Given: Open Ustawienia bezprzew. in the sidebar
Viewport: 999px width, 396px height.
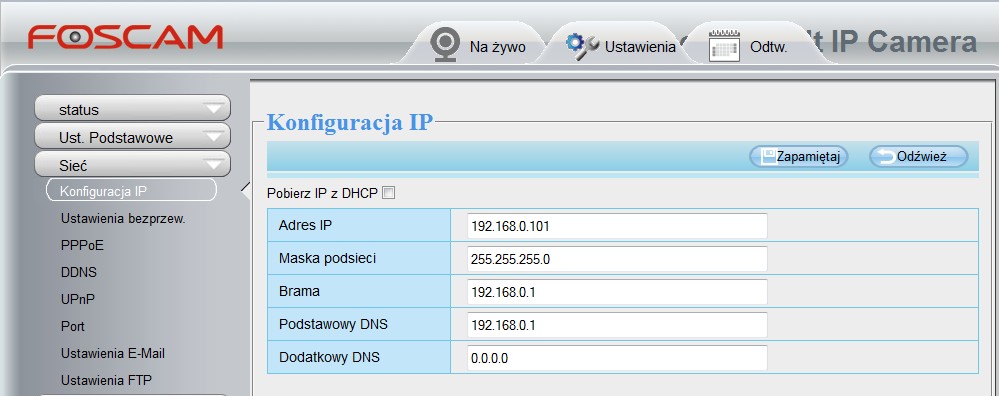Looking at the screenshot, I should coord(123,218).
